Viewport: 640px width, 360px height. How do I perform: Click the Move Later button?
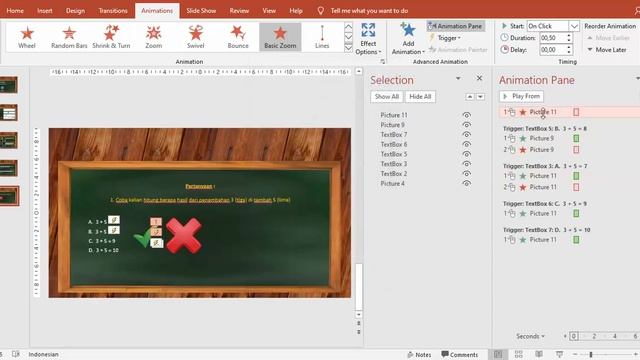[x=607, y=50]
